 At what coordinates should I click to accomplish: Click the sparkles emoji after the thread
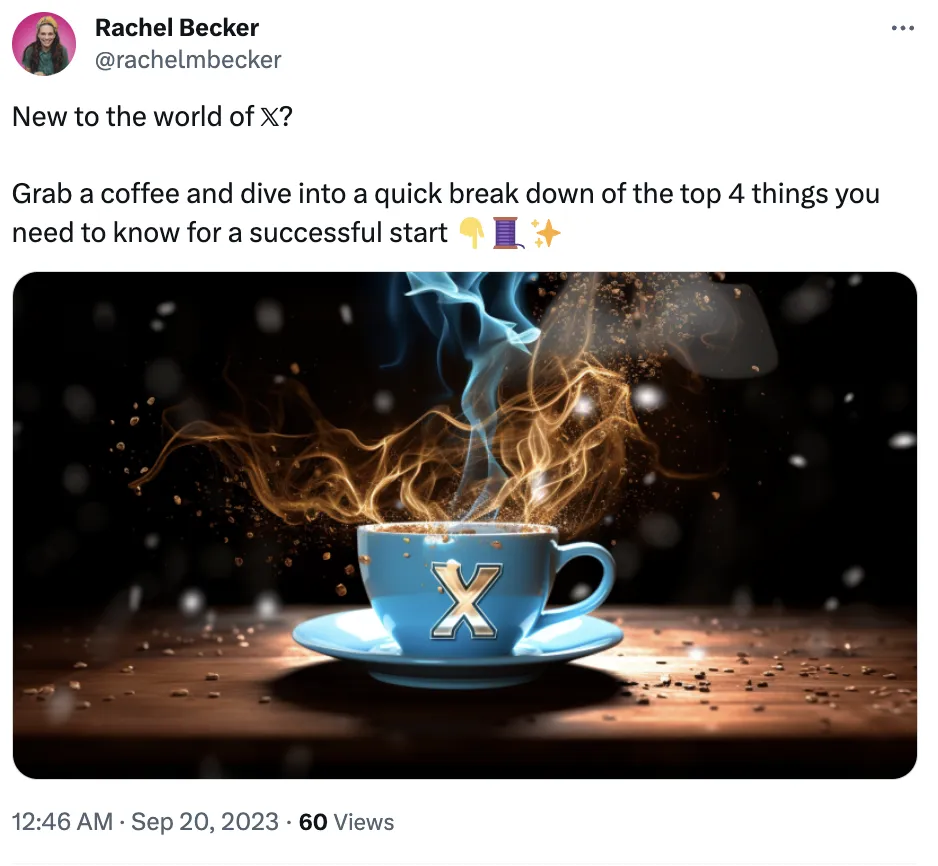pos(545,233)
